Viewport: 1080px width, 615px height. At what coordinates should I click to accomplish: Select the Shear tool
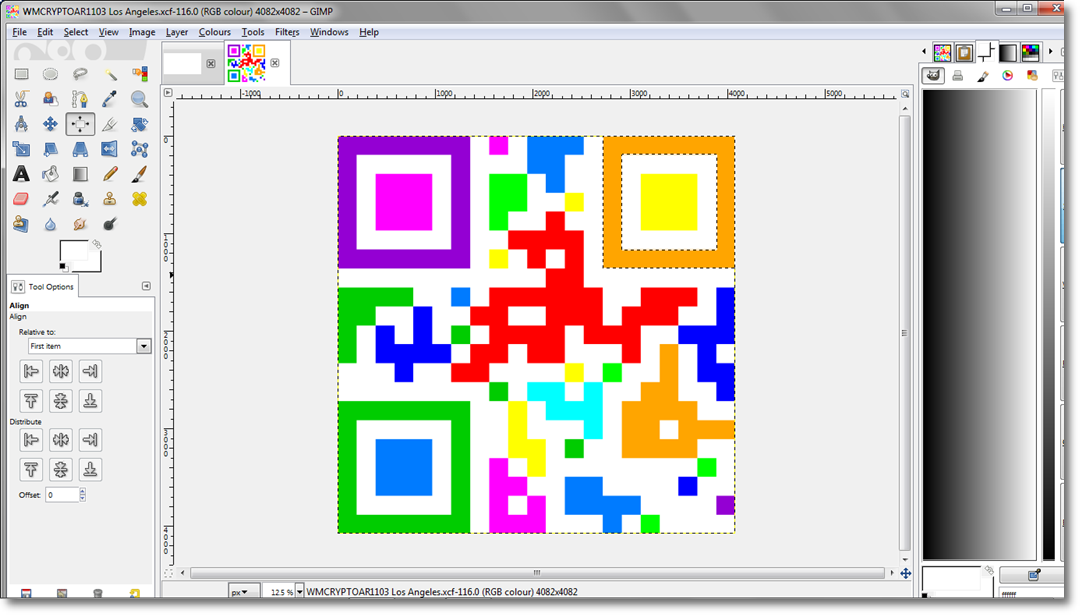(50, 149)
